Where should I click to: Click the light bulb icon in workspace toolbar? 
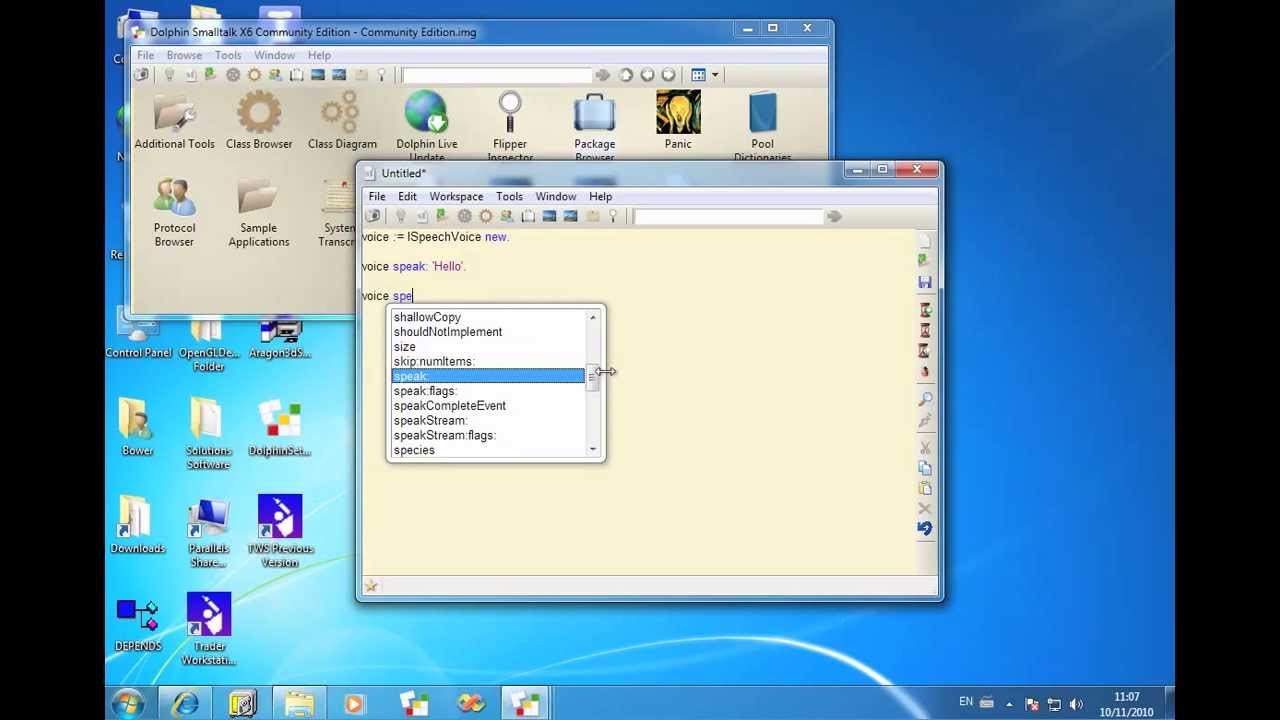click(400, 216)
